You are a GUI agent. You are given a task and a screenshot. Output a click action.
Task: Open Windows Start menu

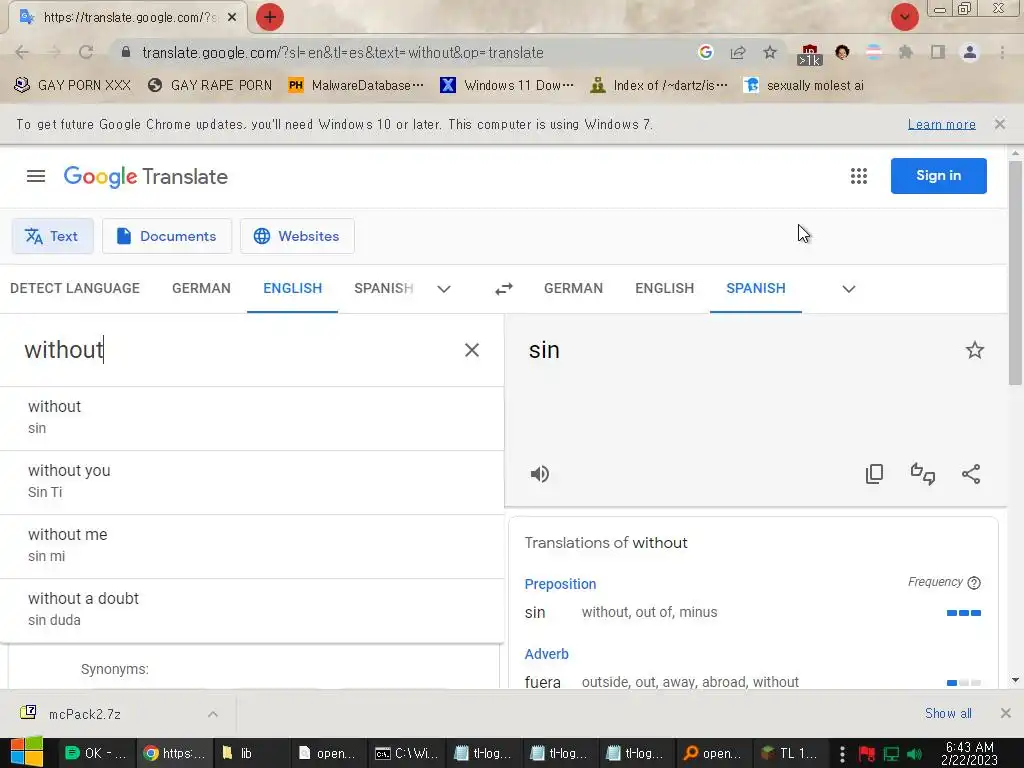pos(26,752)
